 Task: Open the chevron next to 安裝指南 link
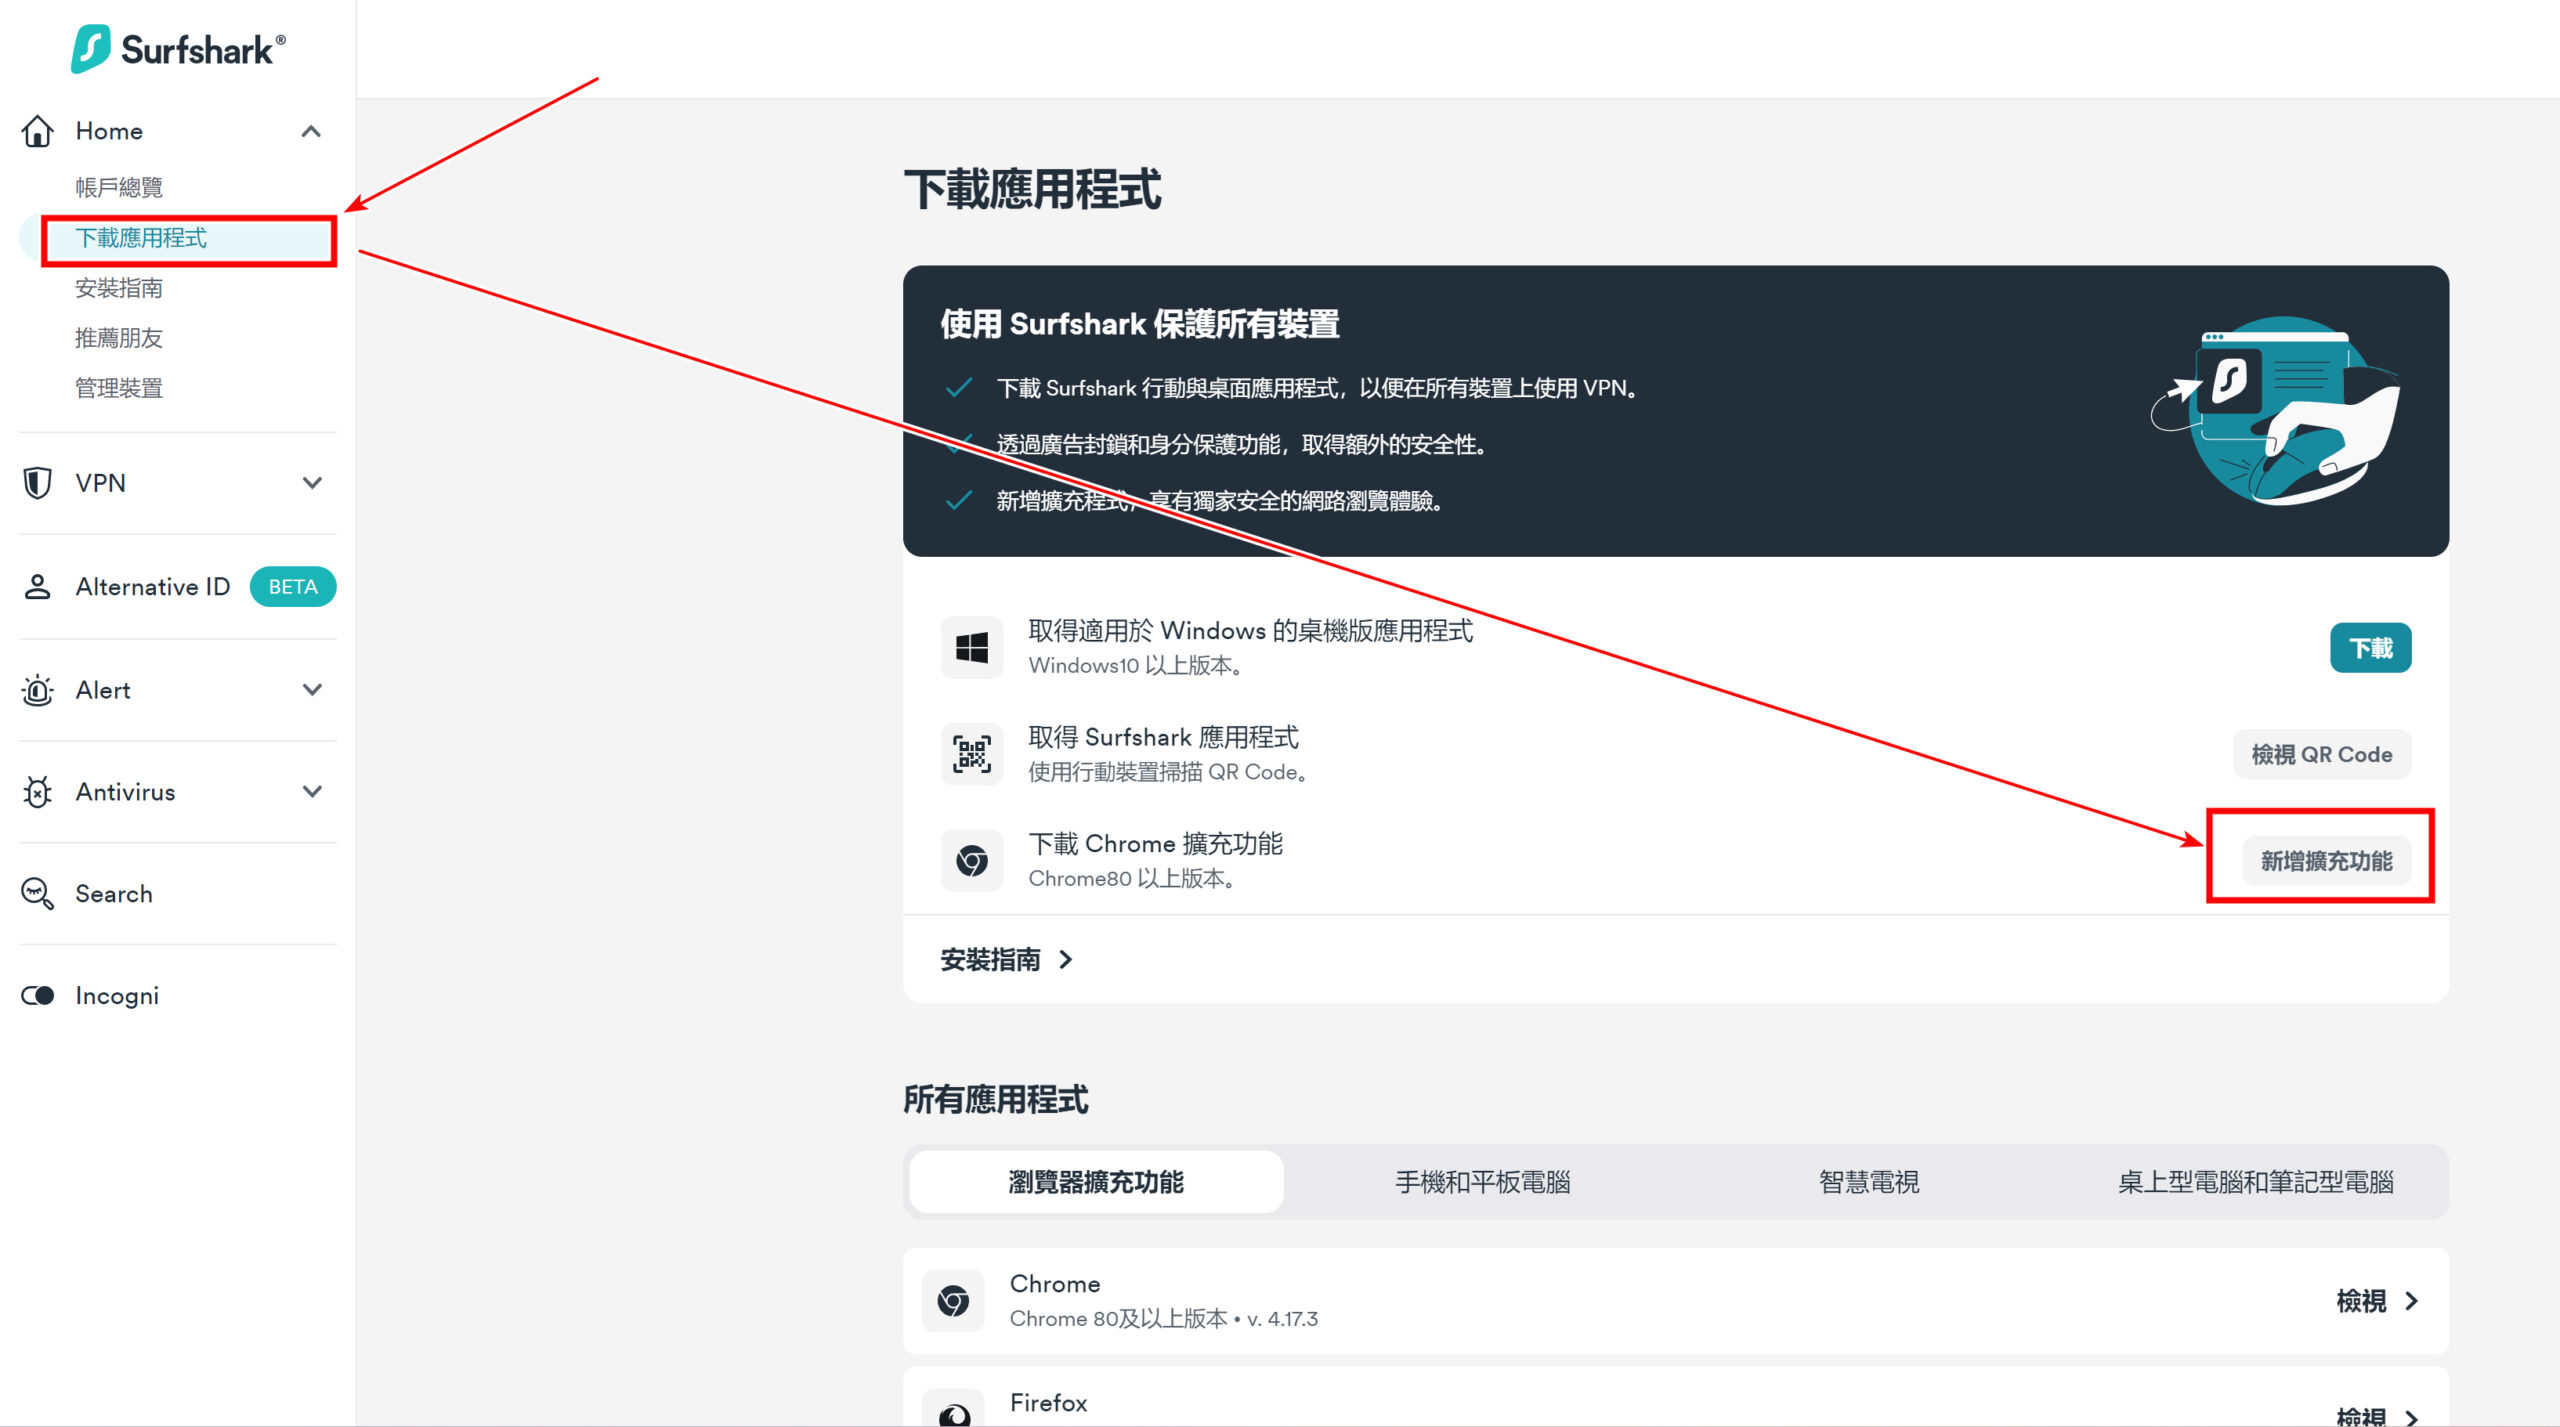[x=1066, y=960]
